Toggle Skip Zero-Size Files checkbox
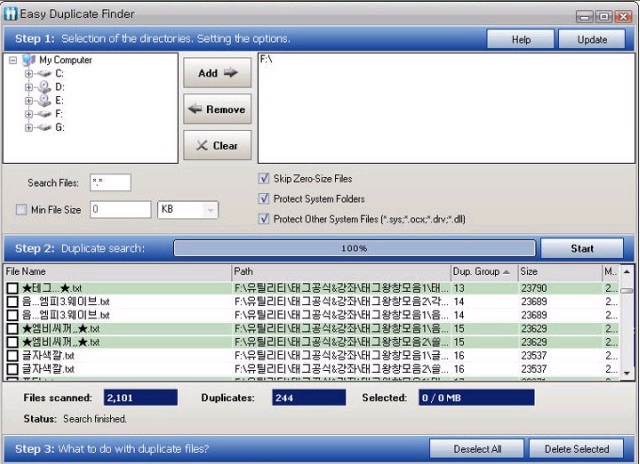 click(264, 179)
